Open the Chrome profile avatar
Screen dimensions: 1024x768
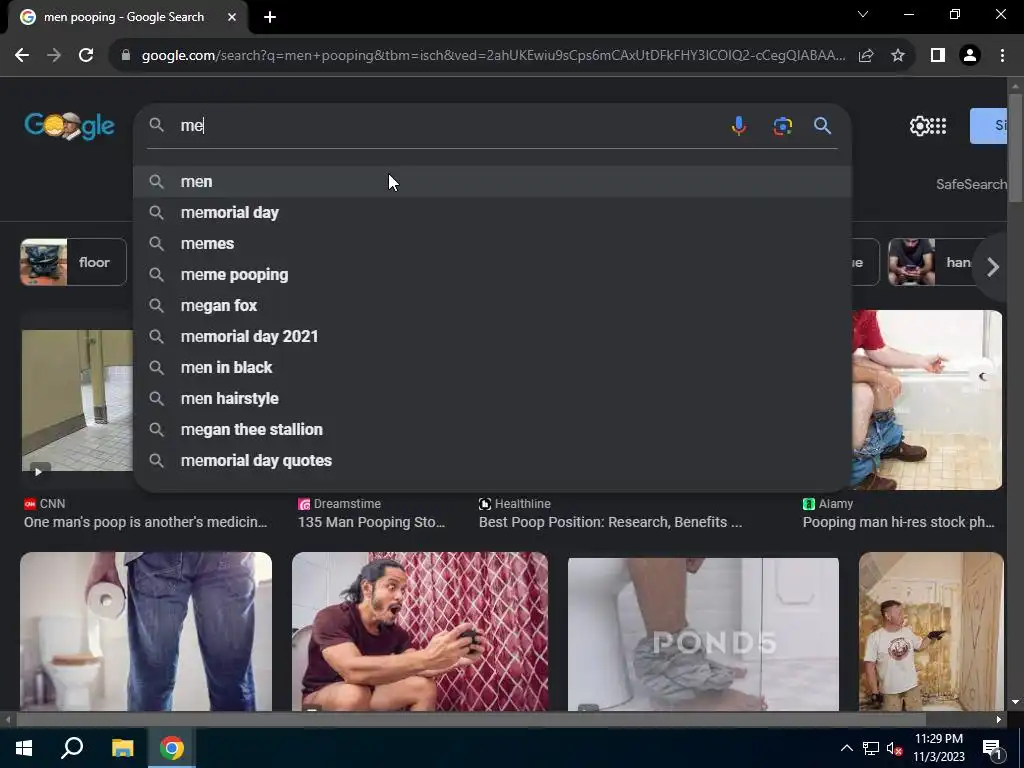[x=970, y=56]
